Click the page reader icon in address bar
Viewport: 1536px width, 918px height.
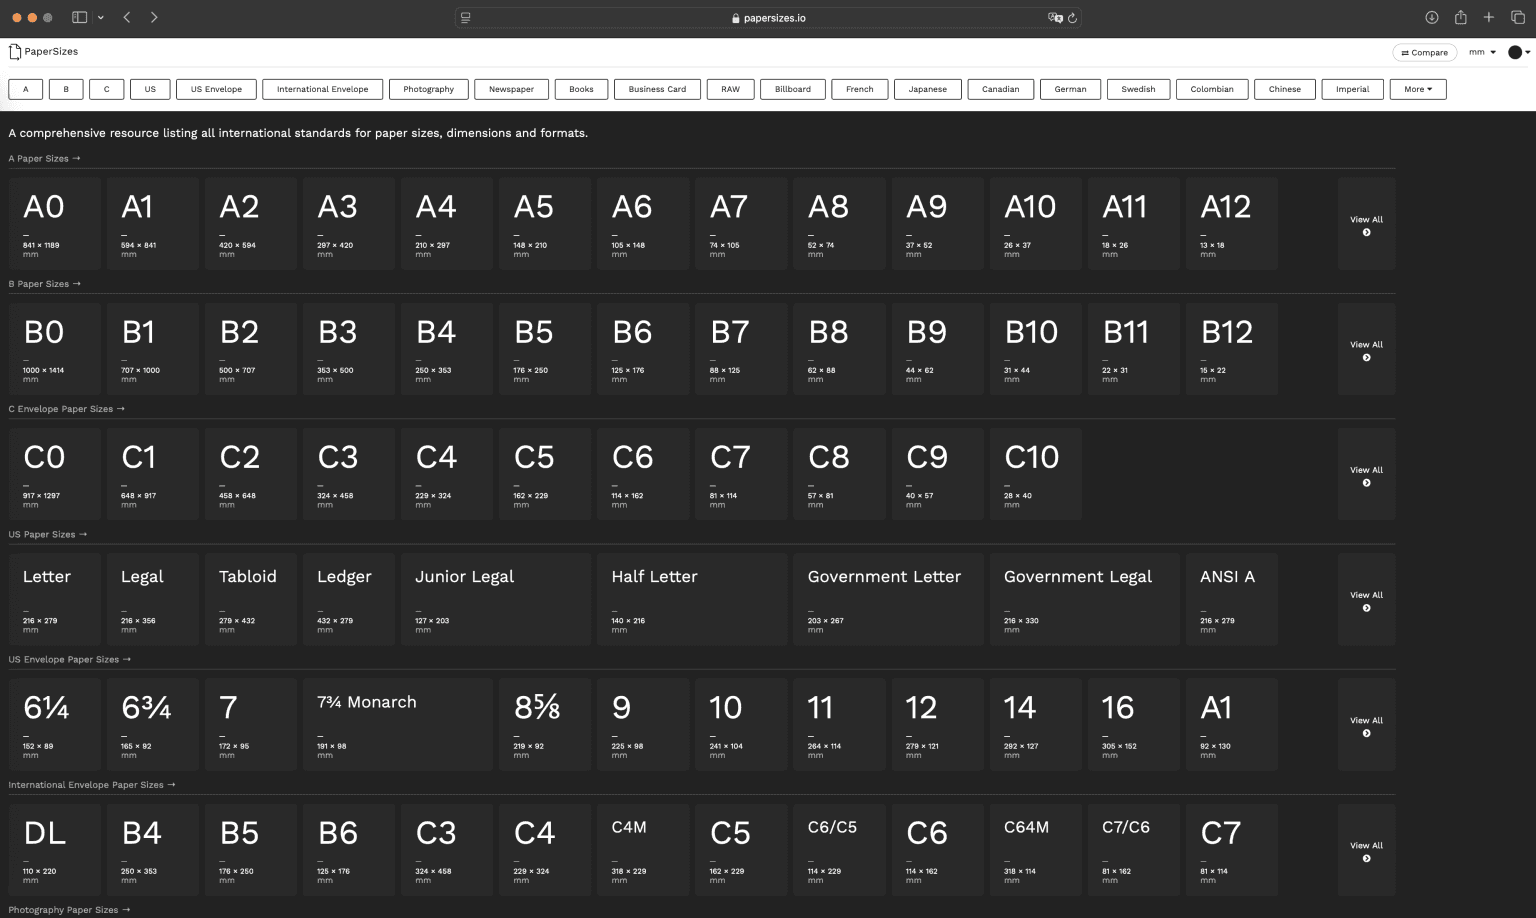click(466, 18)
